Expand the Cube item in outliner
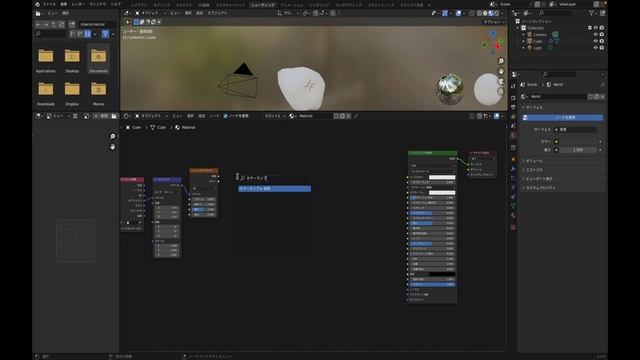Image resolution: width=640 pixels, height=360 pixels. point(524,41)
